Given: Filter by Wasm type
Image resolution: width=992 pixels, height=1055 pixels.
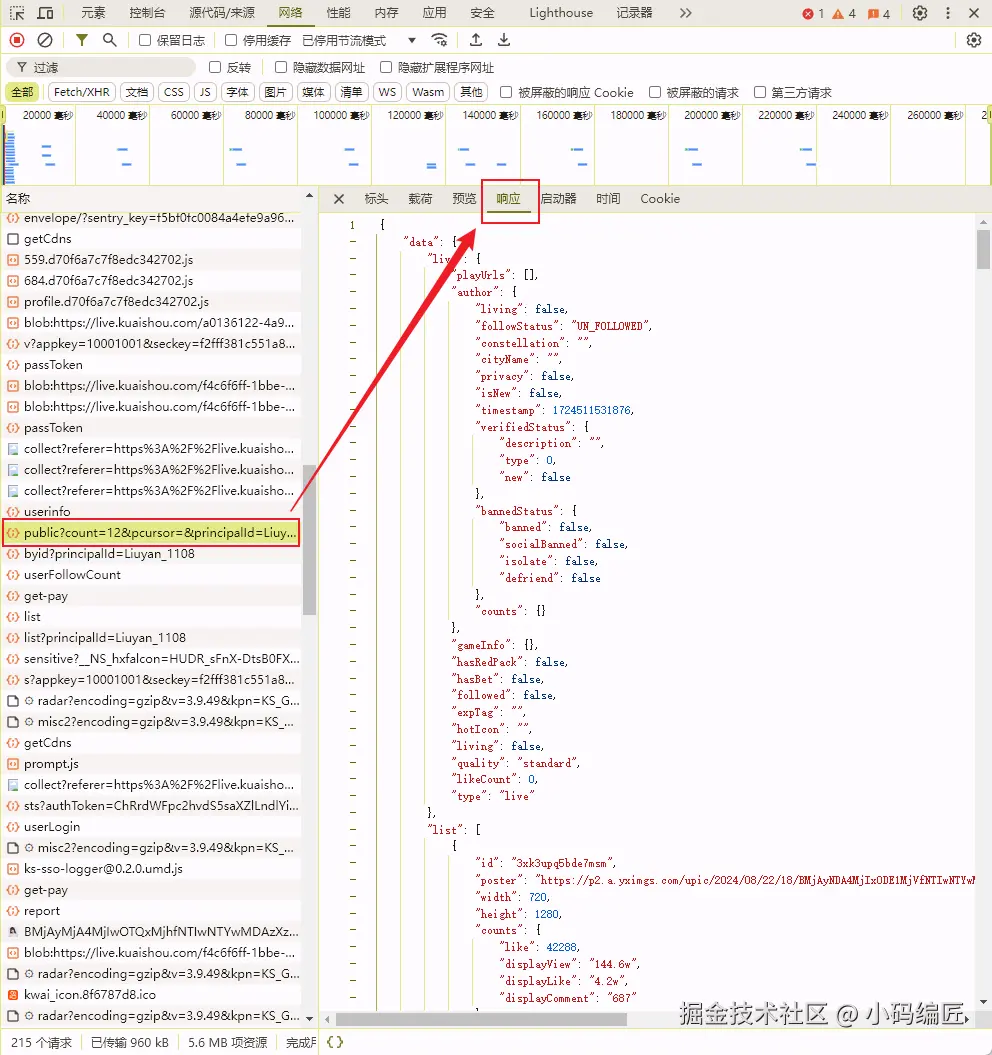Looking at the screenshot, I should [x=428, y=92].
